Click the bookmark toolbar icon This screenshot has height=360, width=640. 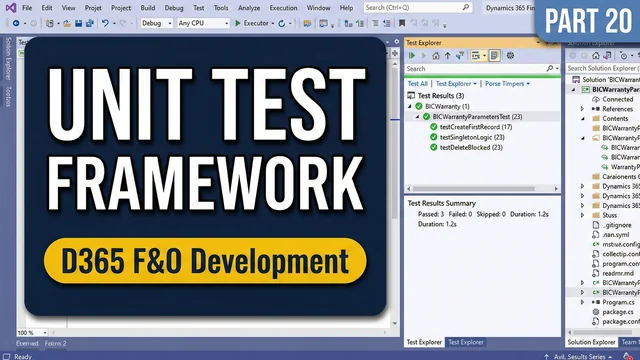pyautogui.click(x=402, y=23)
